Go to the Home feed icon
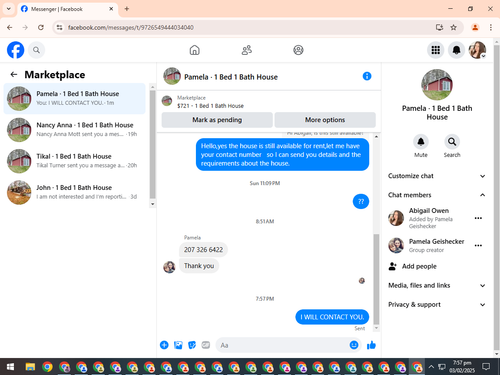 [195, 50]
